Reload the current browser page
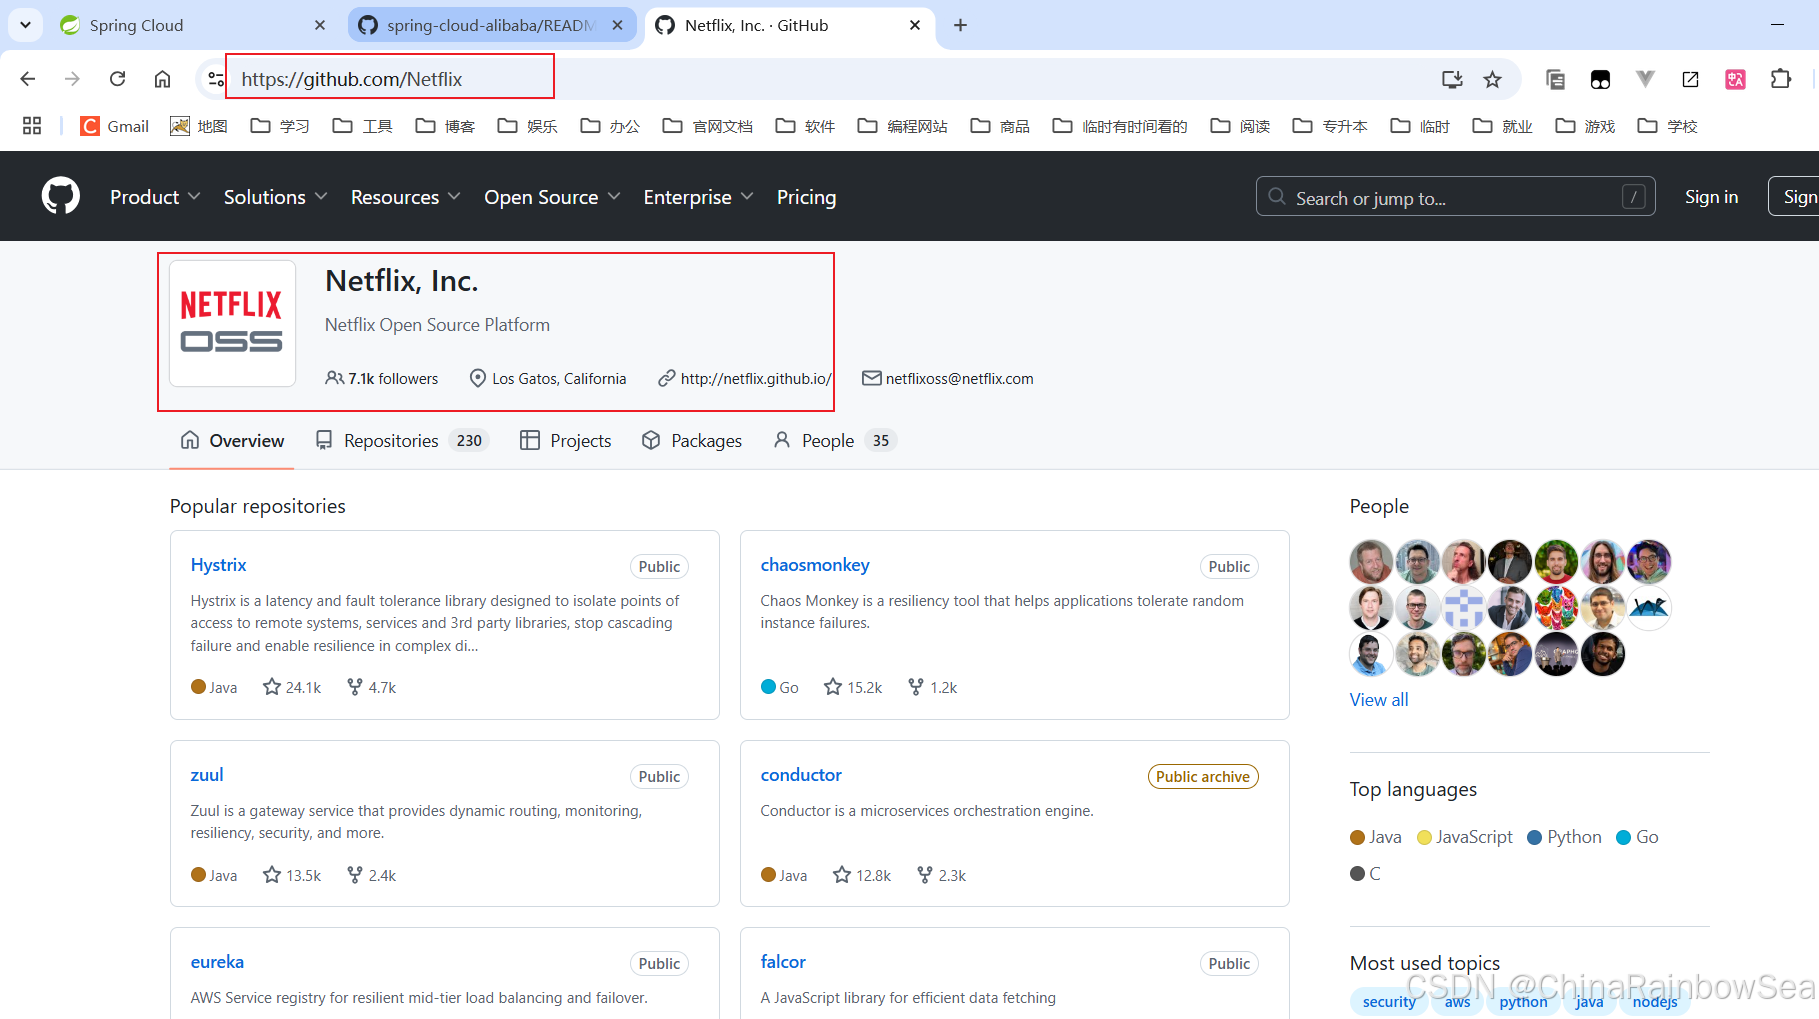This screenshot has width=1819, height=1019. point(118,79)
